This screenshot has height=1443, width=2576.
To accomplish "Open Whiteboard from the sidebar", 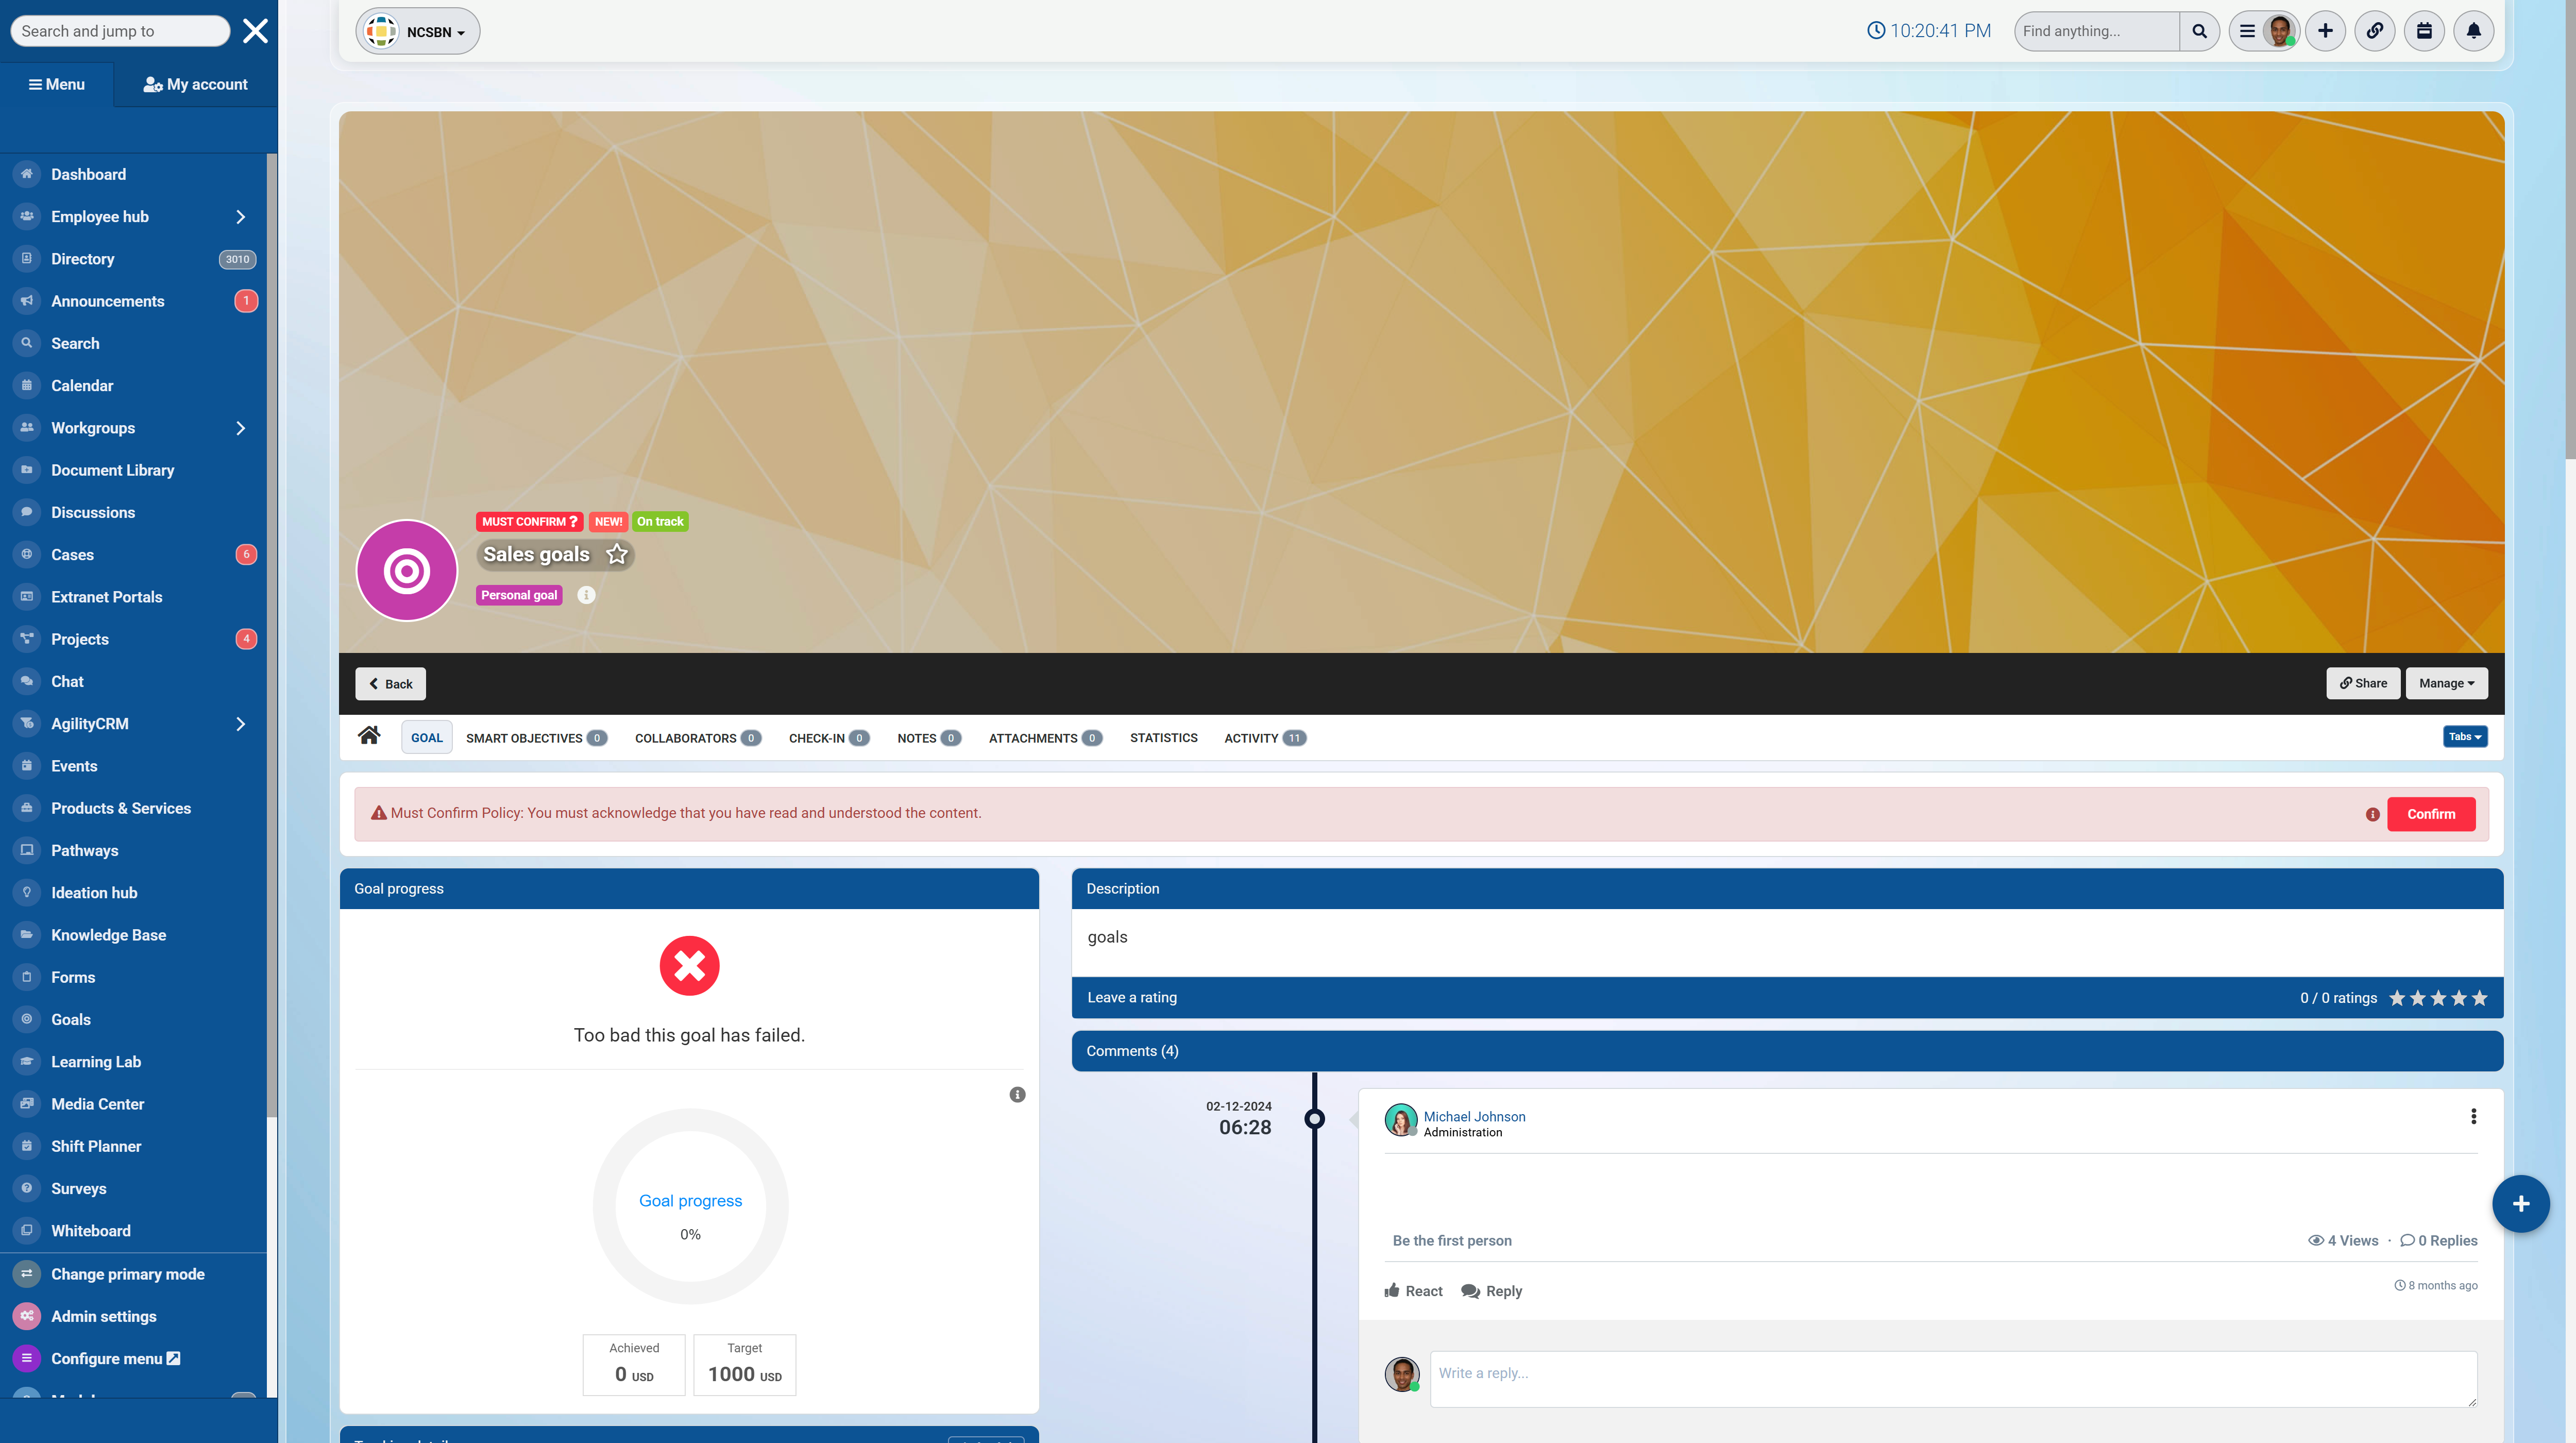I will point(90,1230).
